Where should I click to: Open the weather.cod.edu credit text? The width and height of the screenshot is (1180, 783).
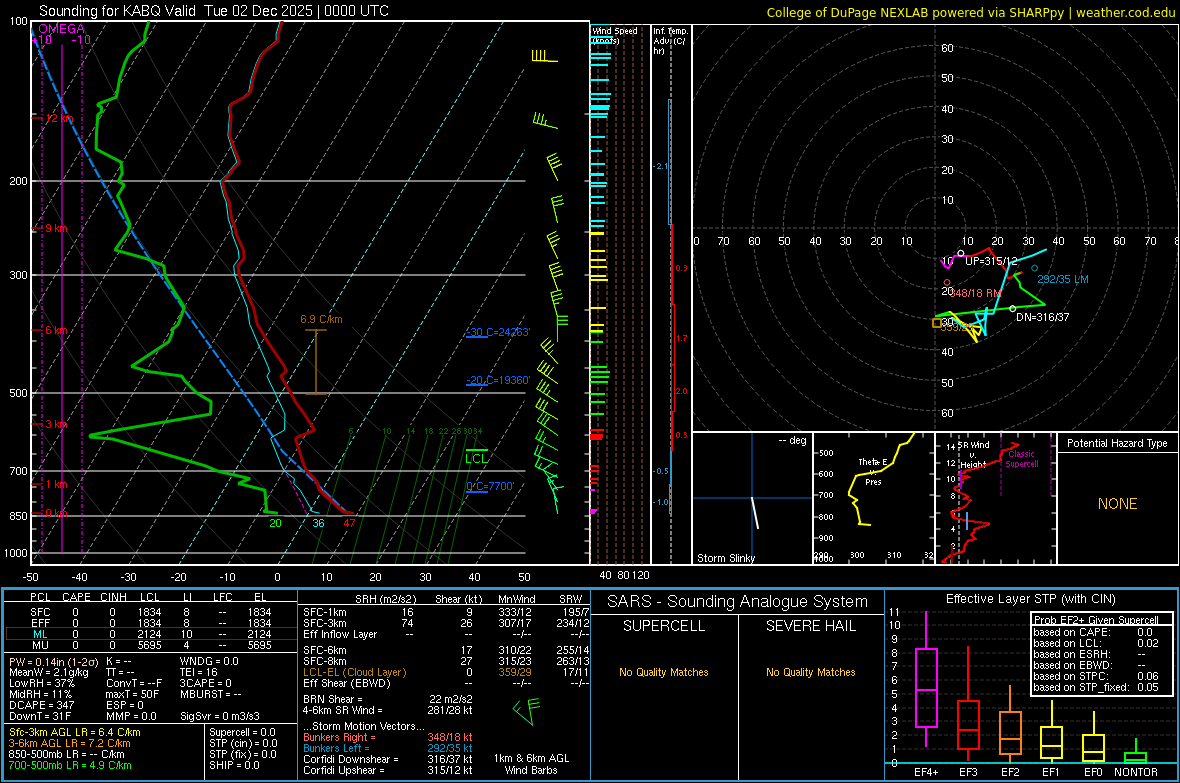click(x=971, y=12)
